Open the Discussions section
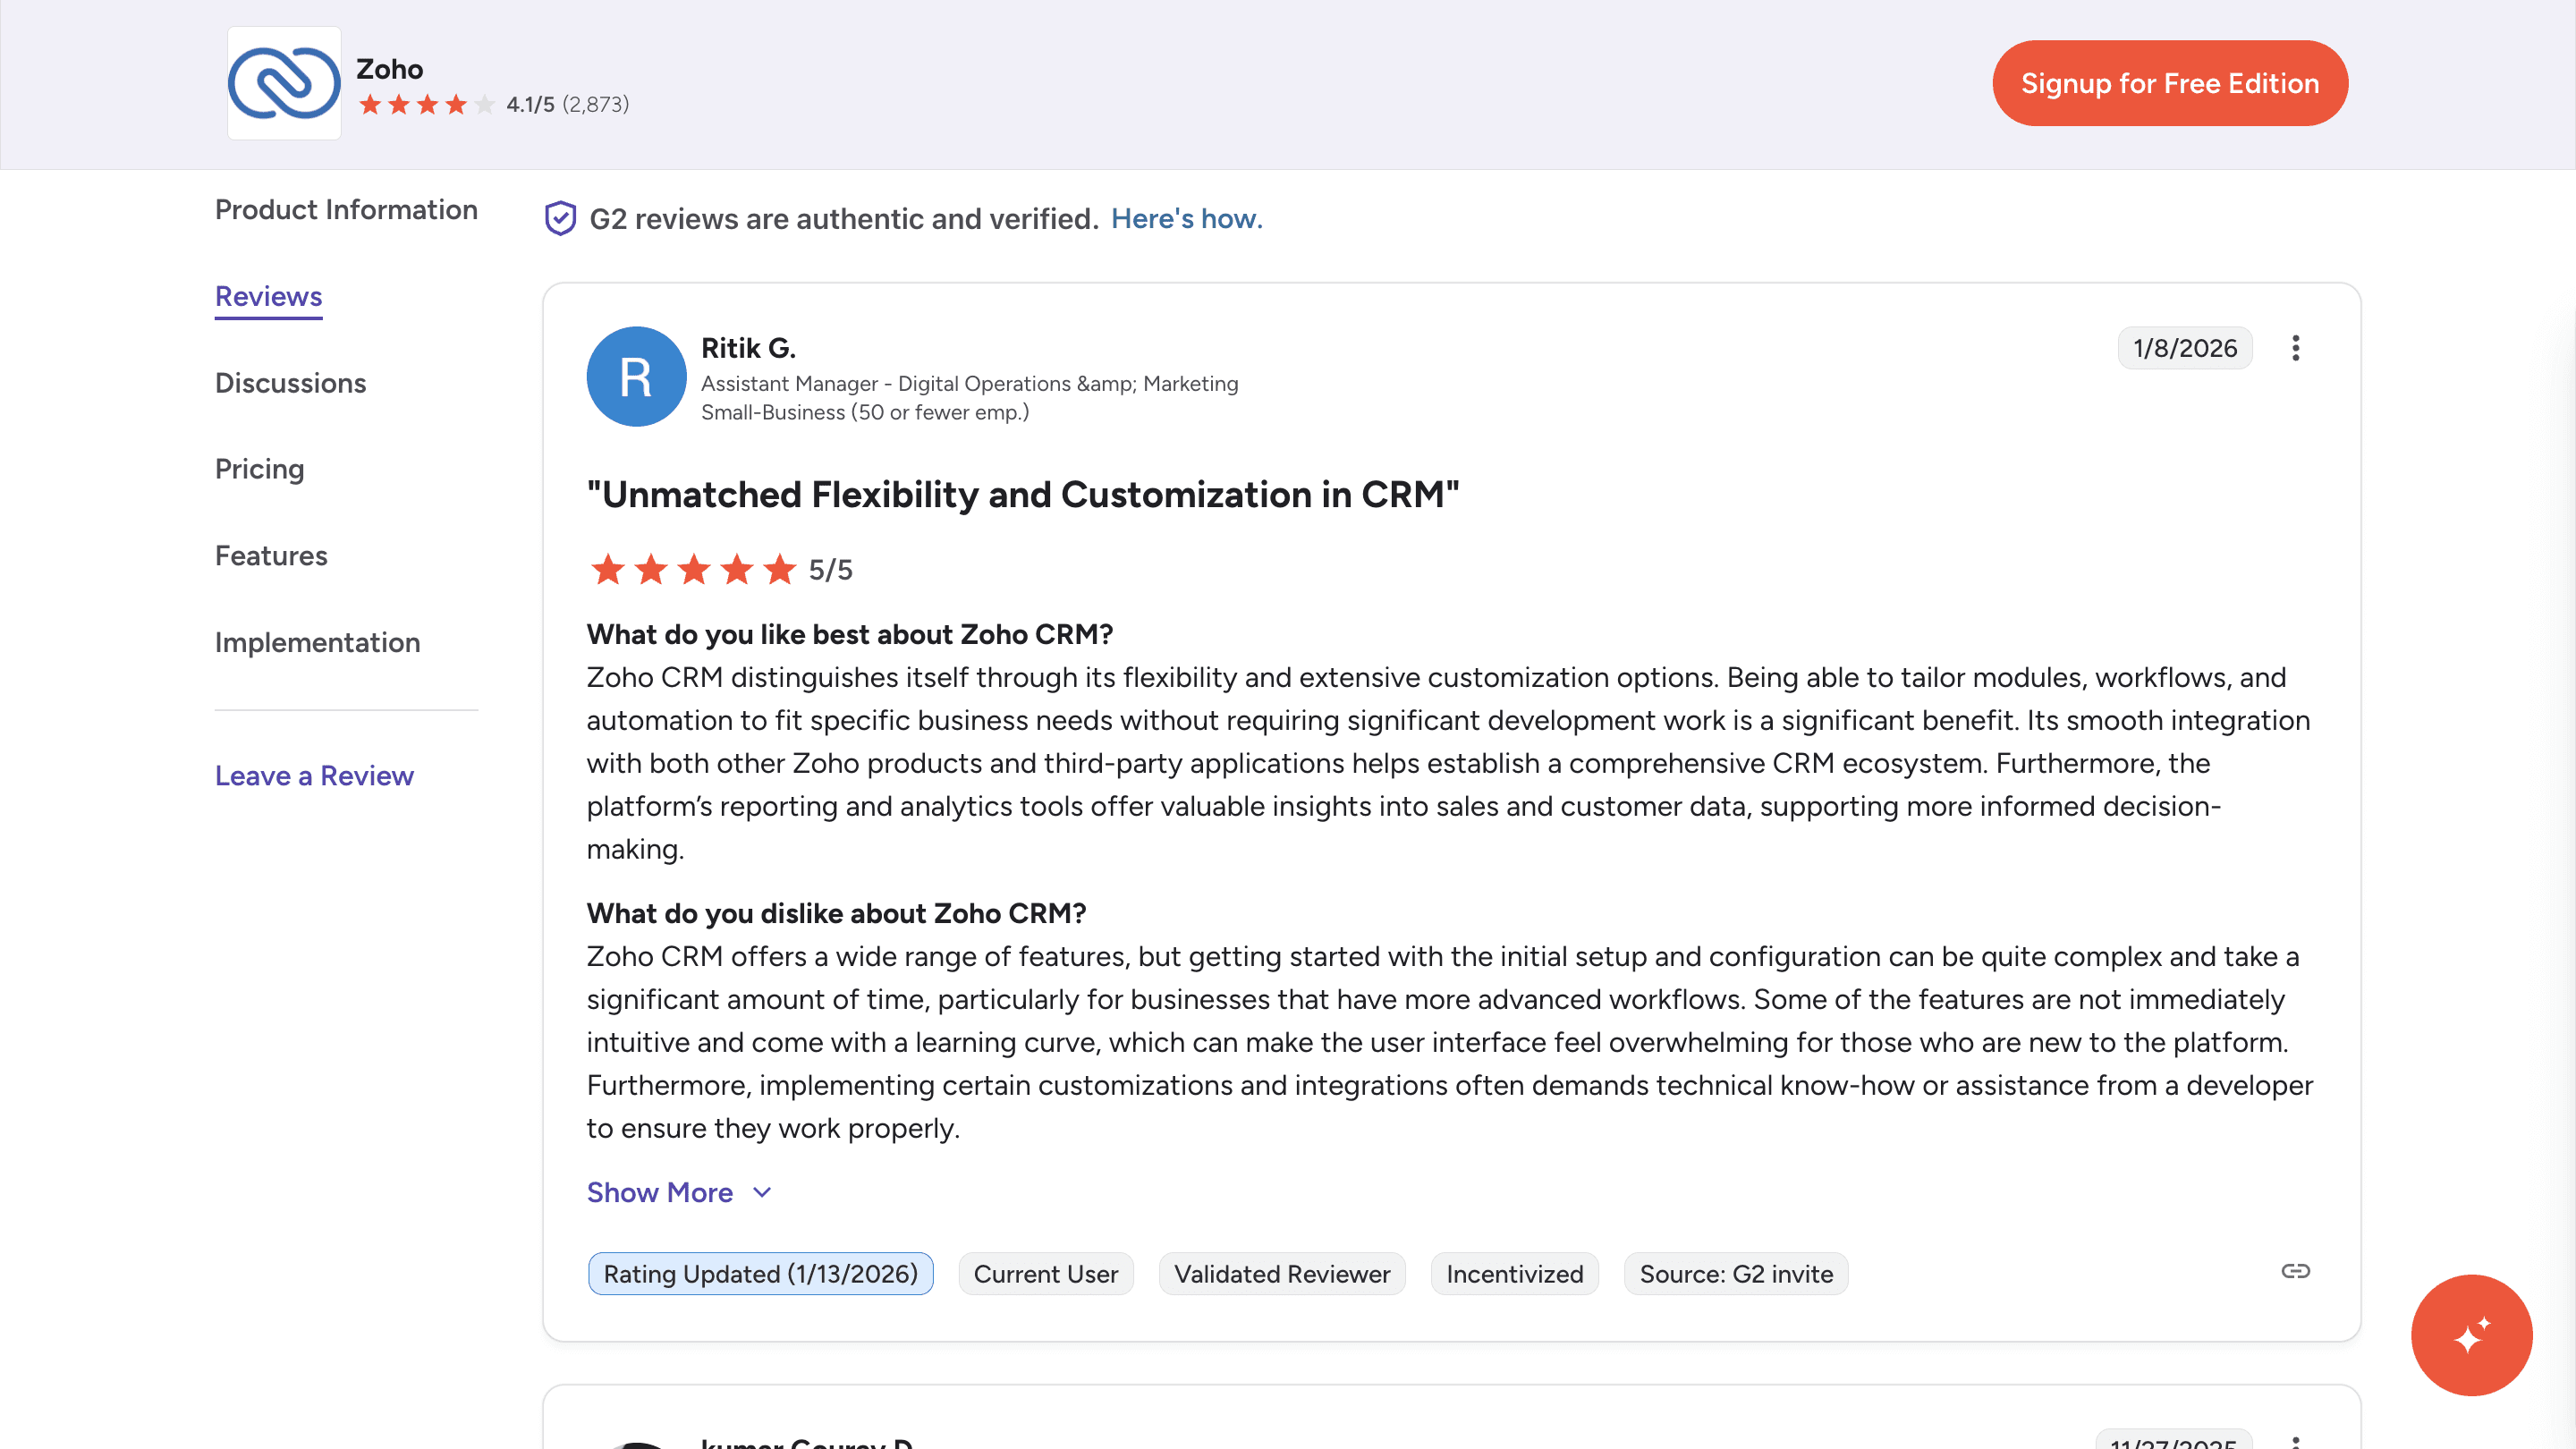Image resolution: width=2576 pixels, height=1449 pixels. point(290,383)
